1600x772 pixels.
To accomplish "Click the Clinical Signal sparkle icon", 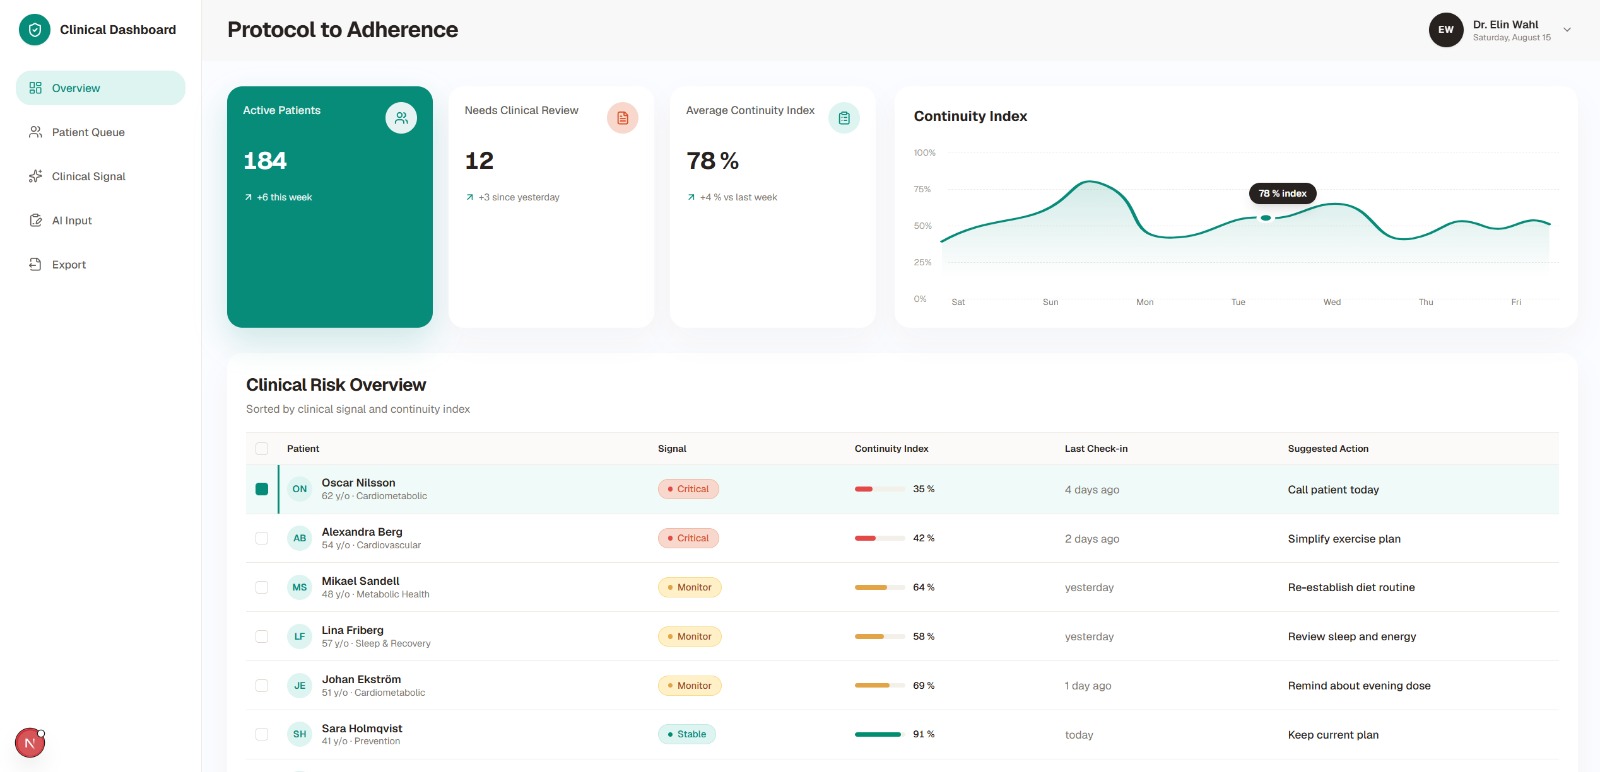I will 36,176.
